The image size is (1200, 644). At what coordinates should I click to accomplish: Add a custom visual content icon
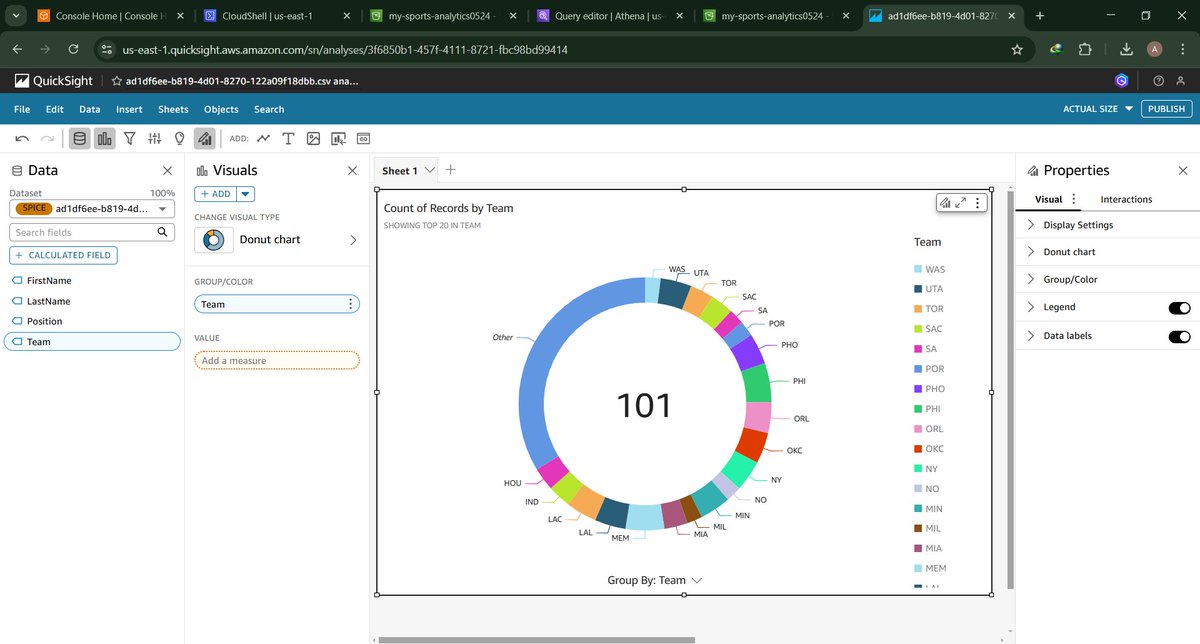[339, 139]
